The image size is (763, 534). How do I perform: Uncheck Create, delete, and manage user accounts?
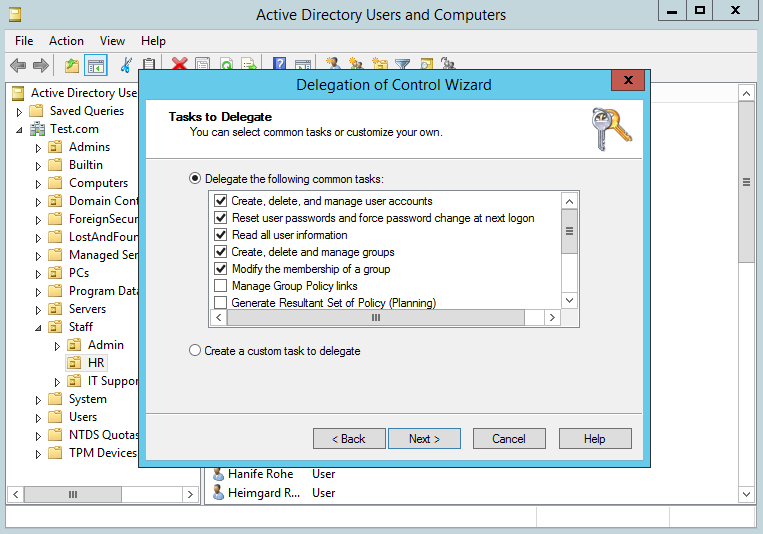pyautogui.click(x=220, y=201)
